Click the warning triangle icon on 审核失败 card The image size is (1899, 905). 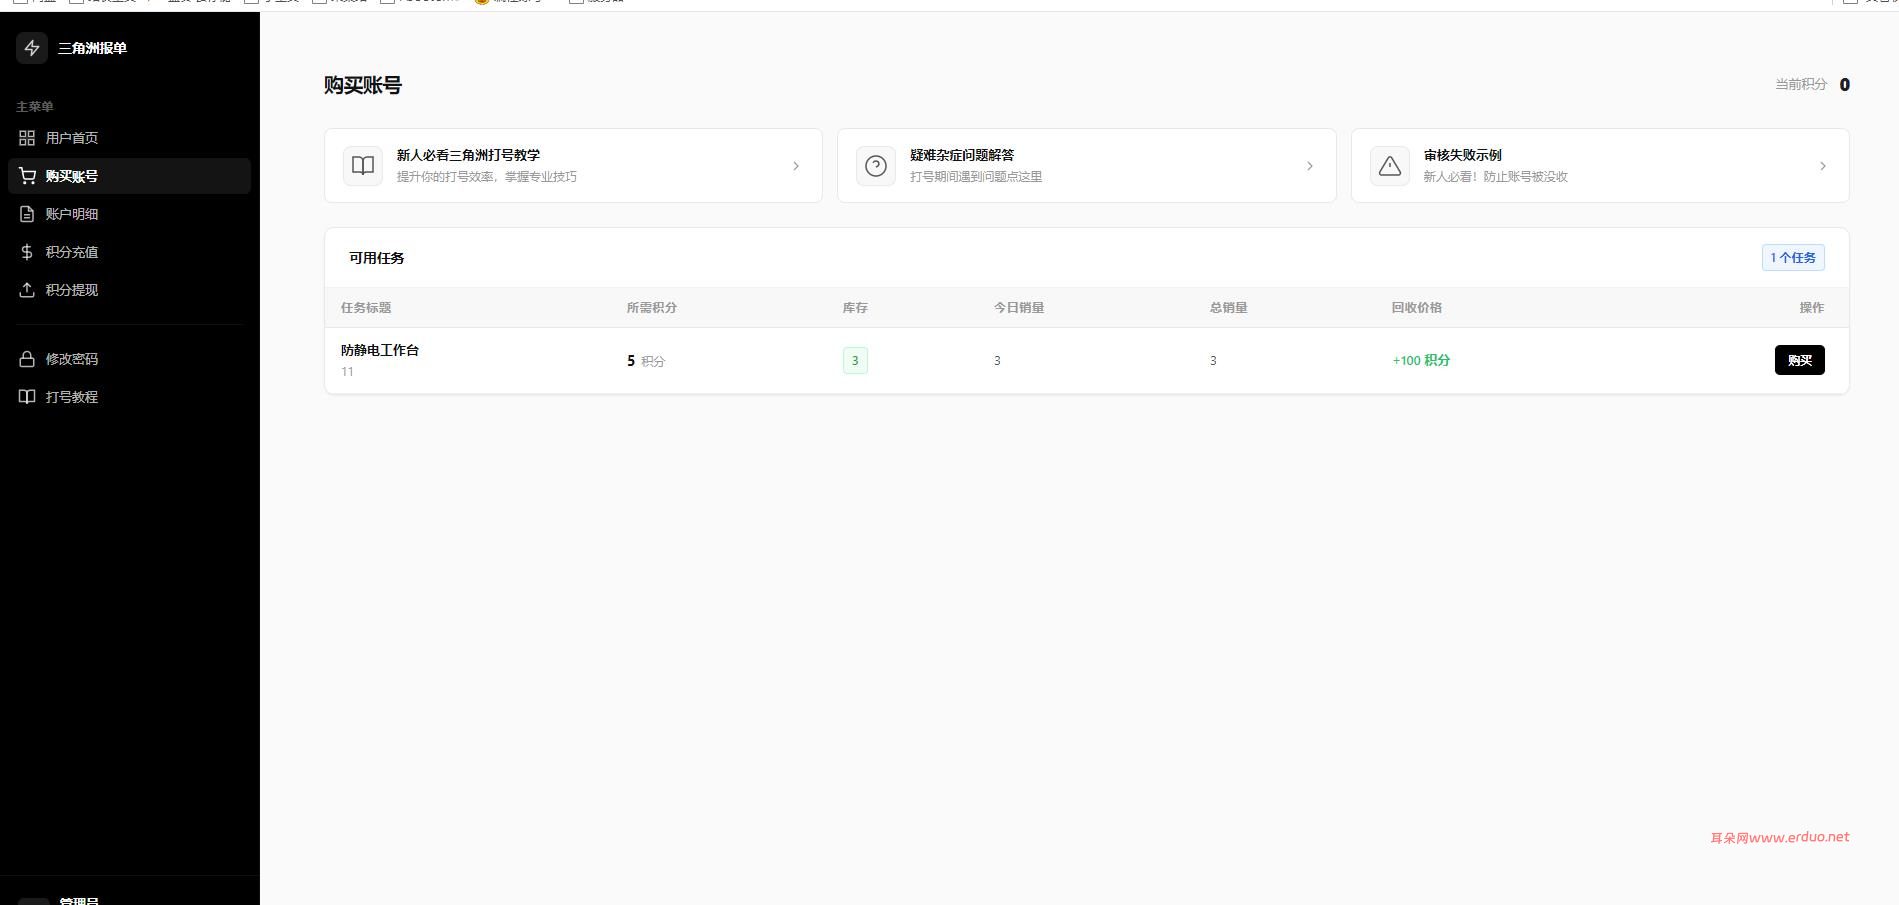(x=1390, y=166)
